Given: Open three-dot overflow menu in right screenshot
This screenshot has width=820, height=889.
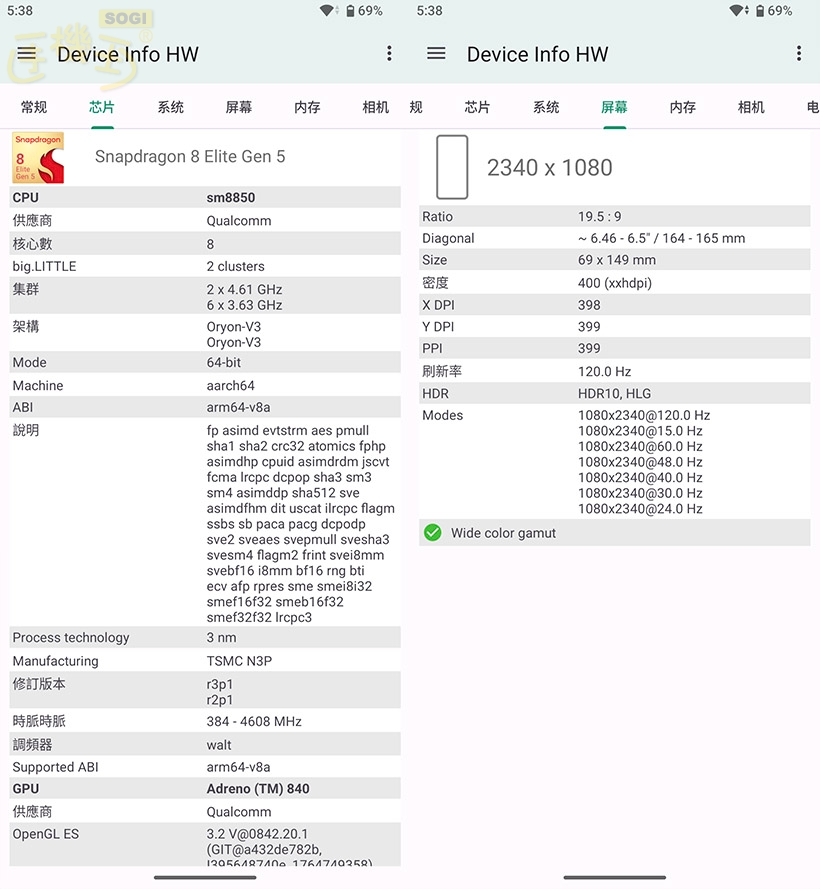Looking at the screenshot, I should click(798, 54).
